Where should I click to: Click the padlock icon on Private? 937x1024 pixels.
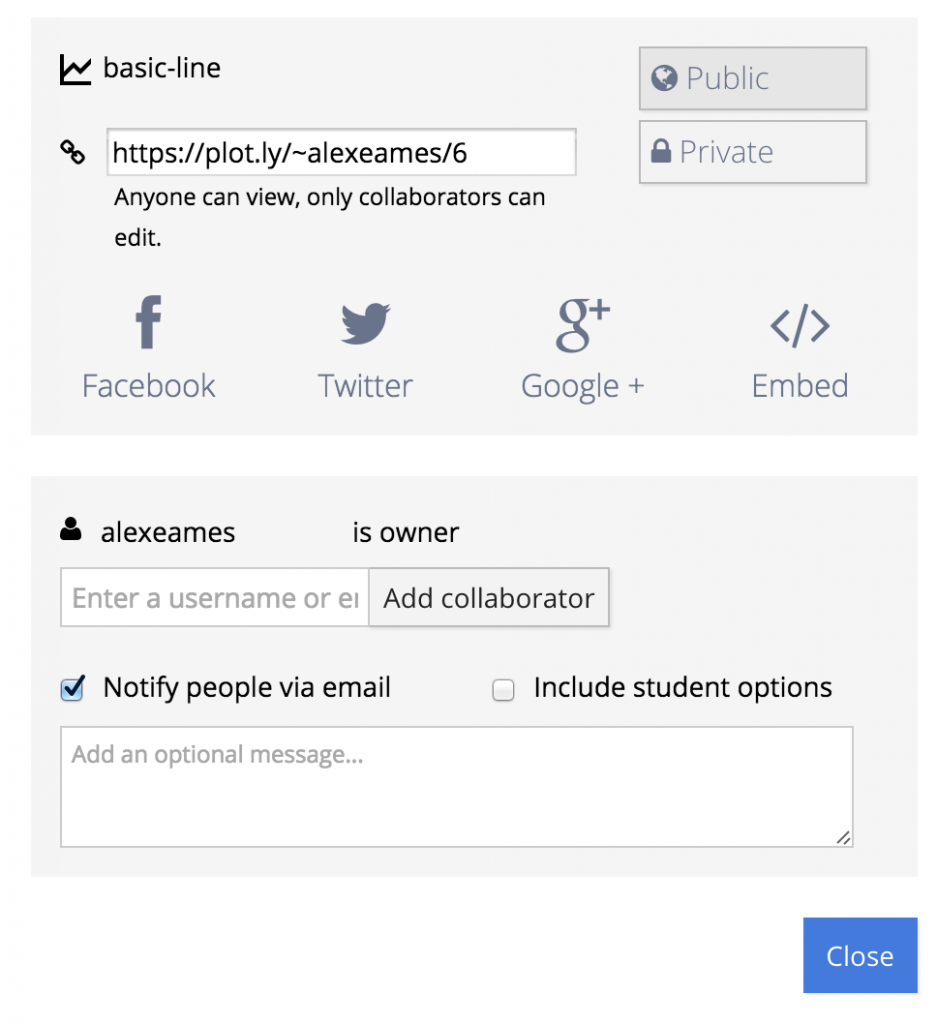660,152
